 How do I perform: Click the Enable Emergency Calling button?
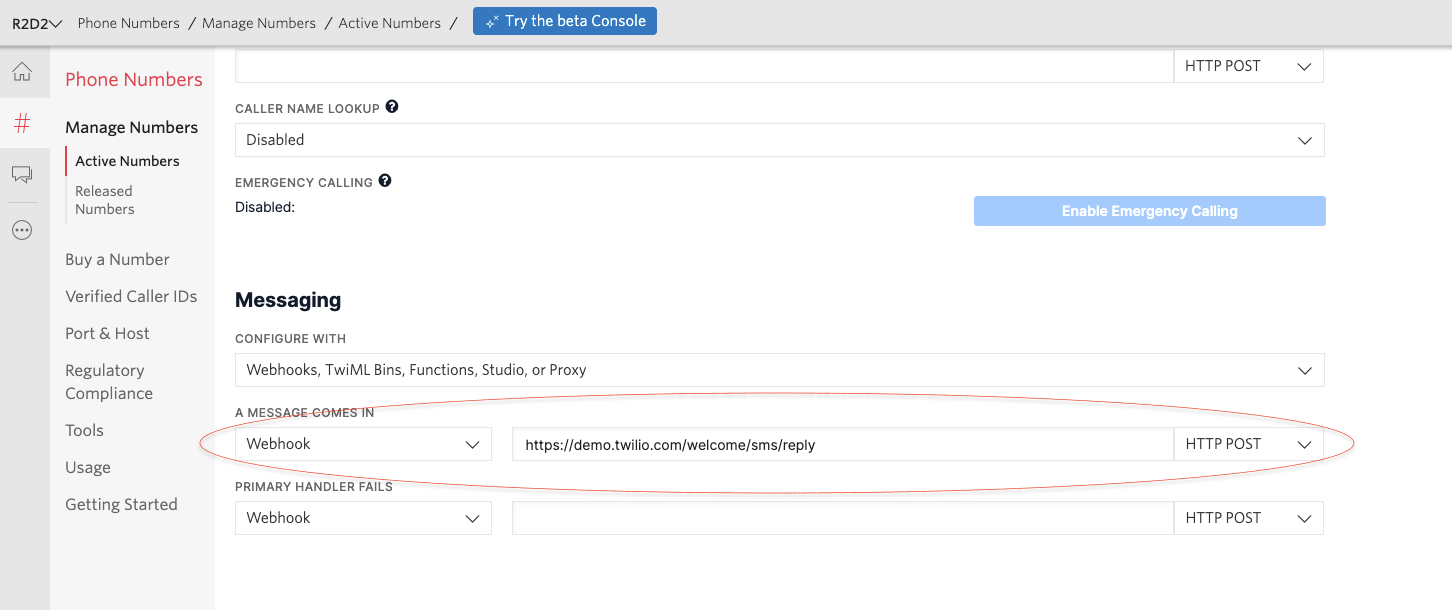click(x=1148, y=211)
